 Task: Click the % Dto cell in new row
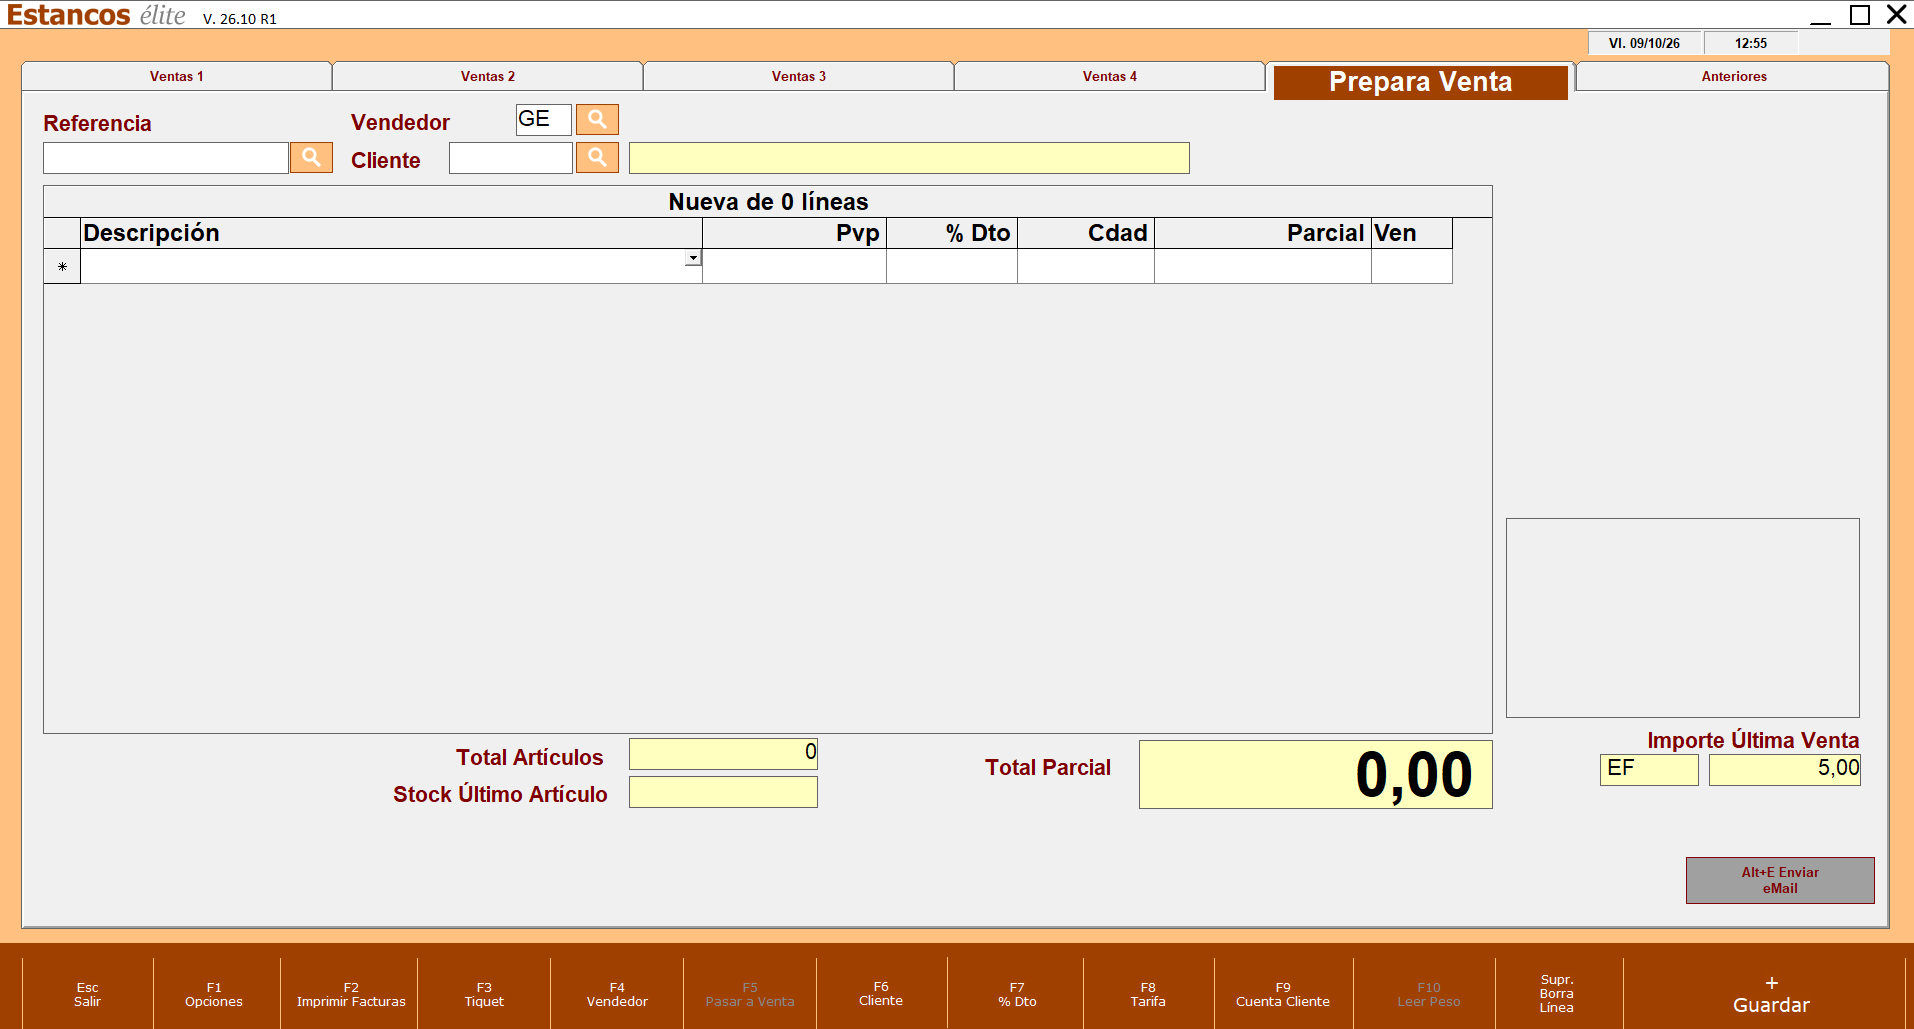tap(952, 267)
